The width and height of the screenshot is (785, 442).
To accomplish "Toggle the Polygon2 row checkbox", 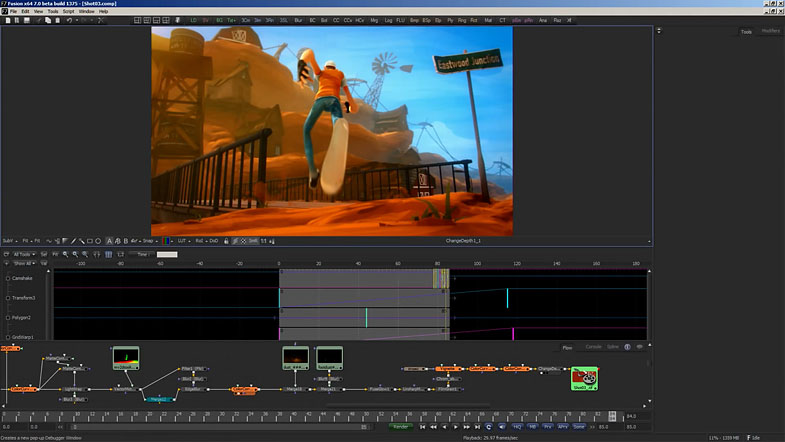I will 8,317.
